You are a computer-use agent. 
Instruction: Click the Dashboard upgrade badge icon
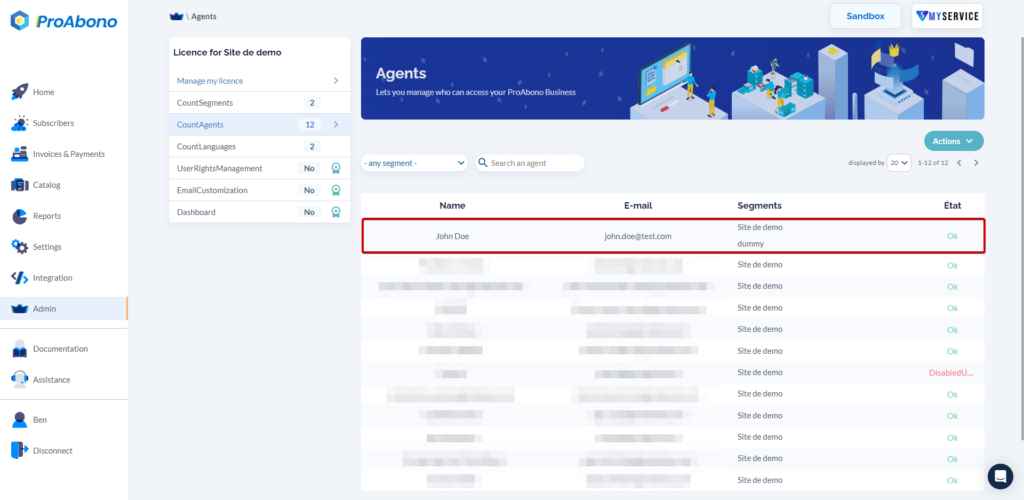tap(336, 212)
